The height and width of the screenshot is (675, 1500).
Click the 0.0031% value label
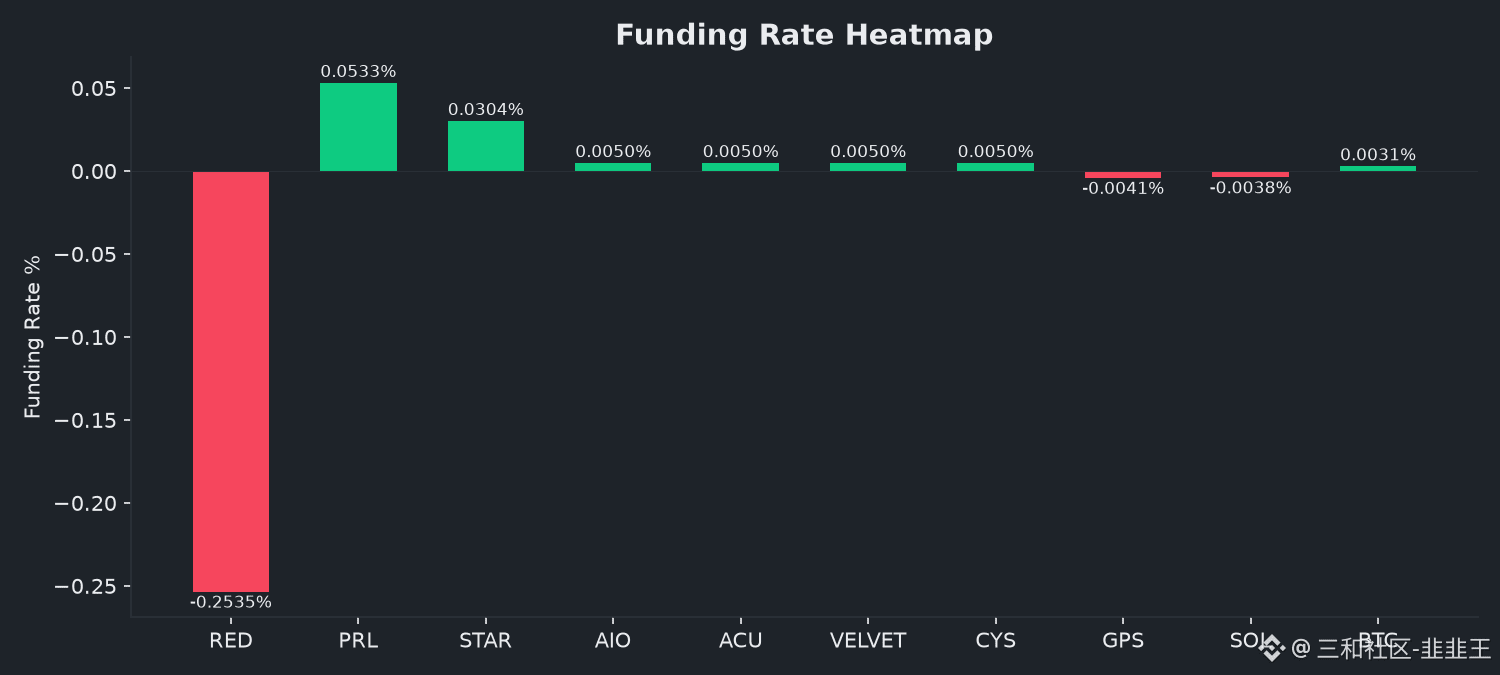1378,155
